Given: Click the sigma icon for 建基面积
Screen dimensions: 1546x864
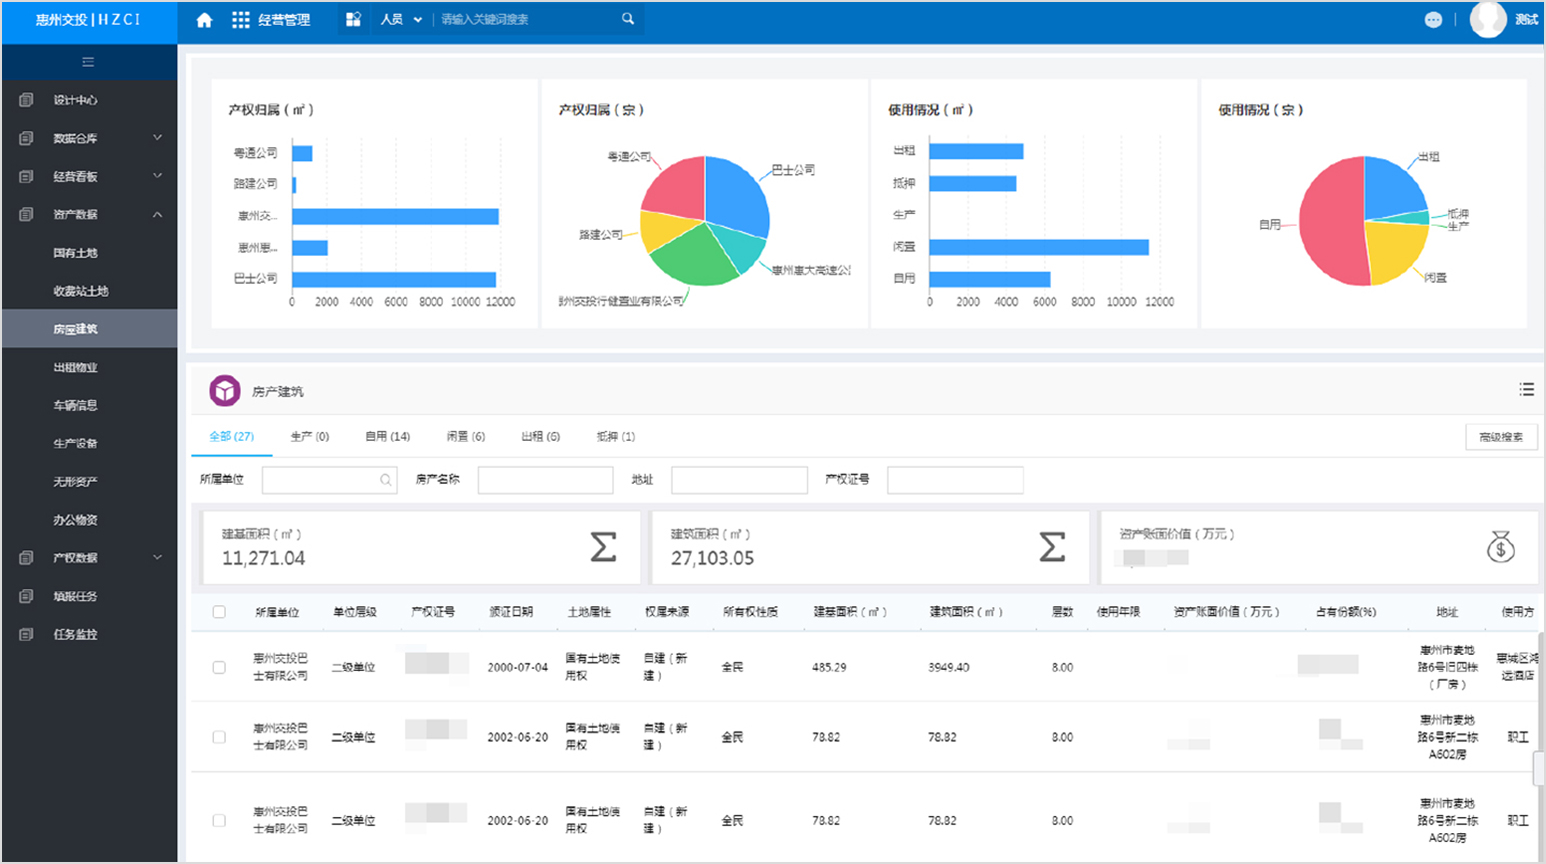Looking at the screenshot, I should click(x=603, y=547).
